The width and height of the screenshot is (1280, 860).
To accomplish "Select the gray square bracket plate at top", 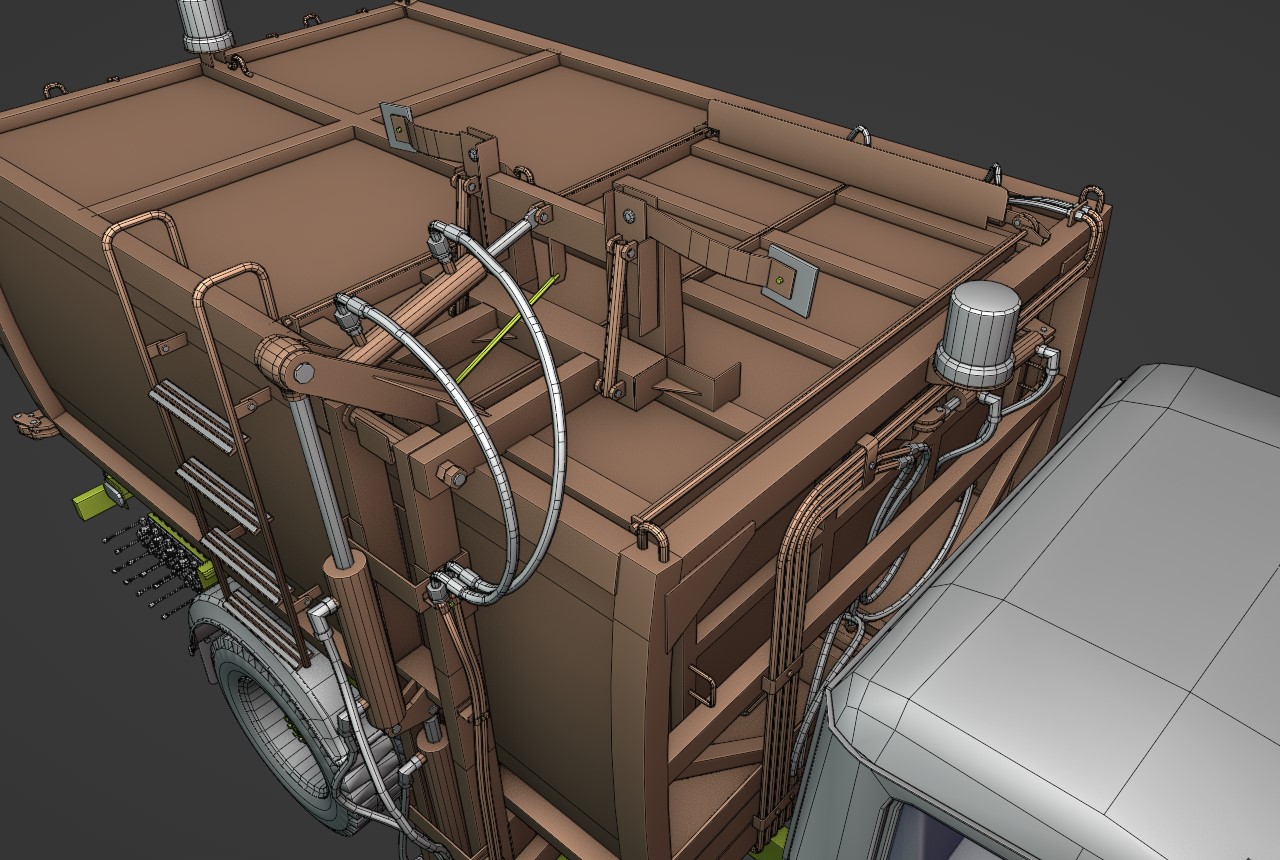I will [x=400, y=126].
